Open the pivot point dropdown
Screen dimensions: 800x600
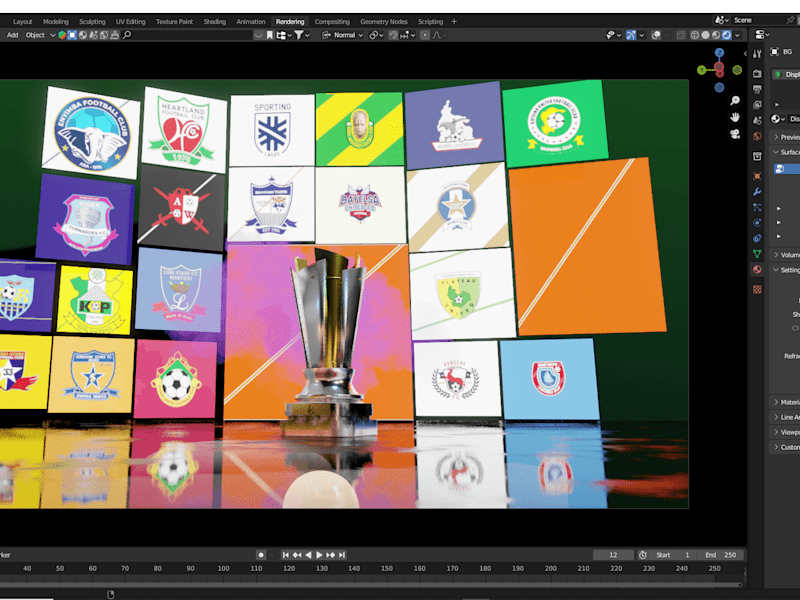pos(377,35)
